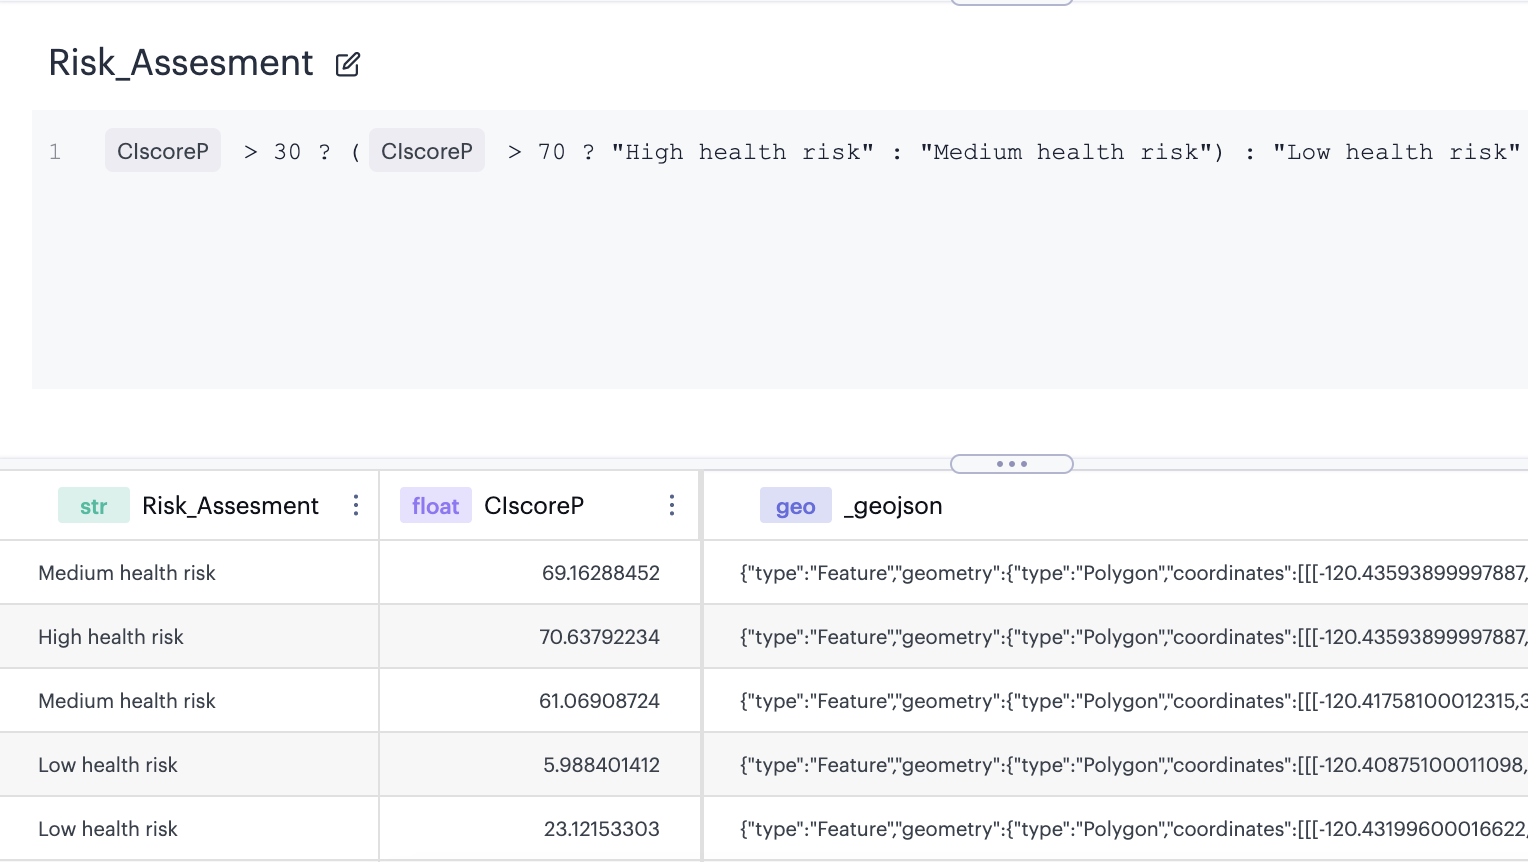Select Medium health risk cell beside 69.16288452

tap(189, 573)
